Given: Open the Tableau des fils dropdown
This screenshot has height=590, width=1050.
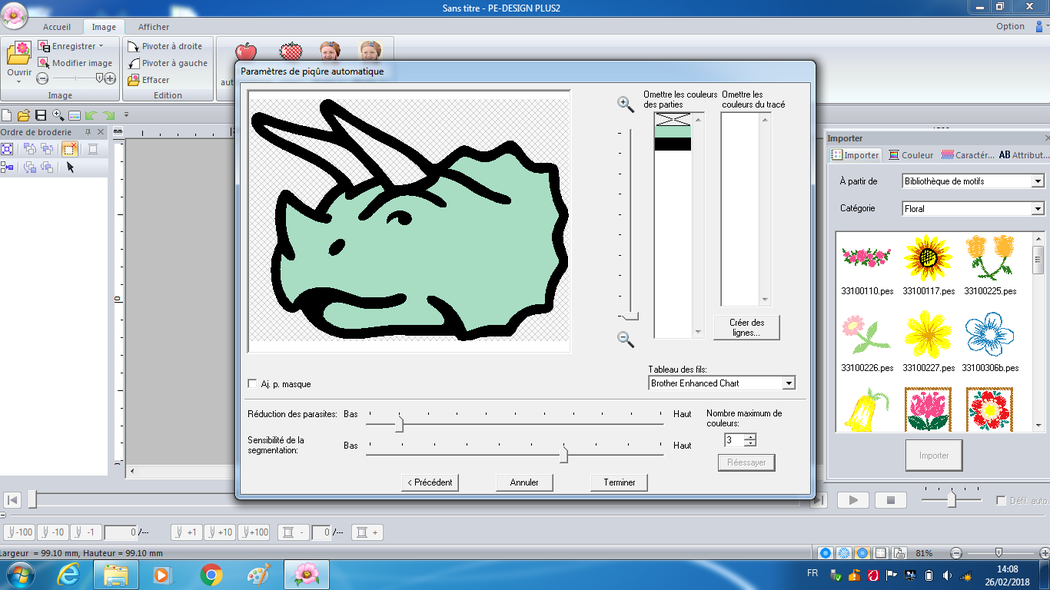Looking at the screenshot, I should pyautogui.click(x=789, y=383).
